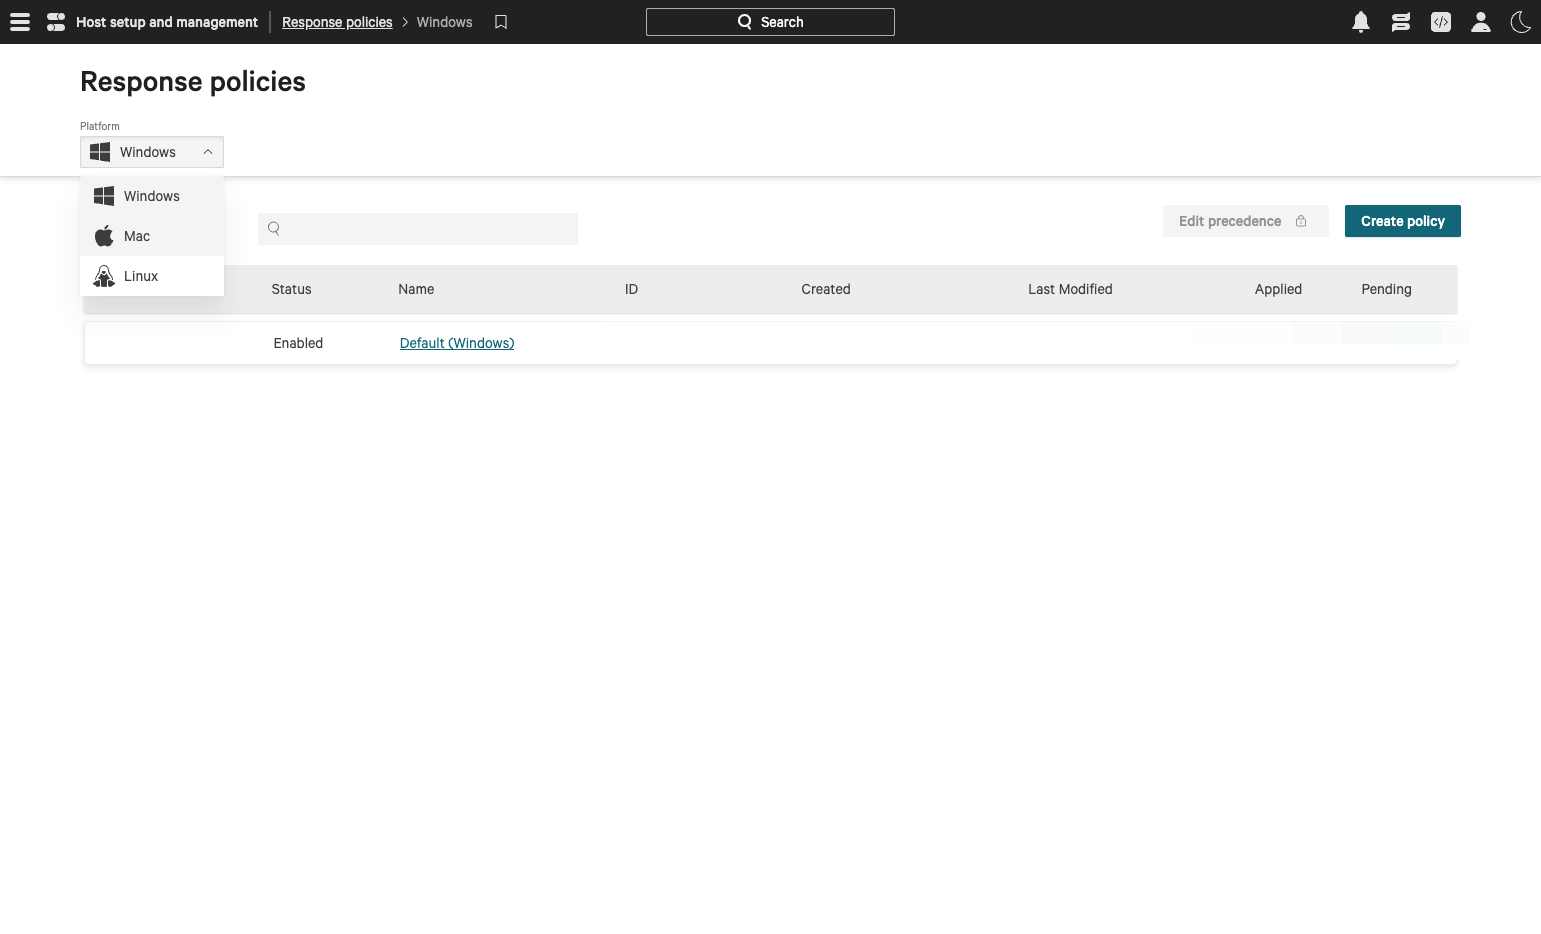
Task: Bookmark this page with the bookmark icon
Action: click(x=501, y=22)
